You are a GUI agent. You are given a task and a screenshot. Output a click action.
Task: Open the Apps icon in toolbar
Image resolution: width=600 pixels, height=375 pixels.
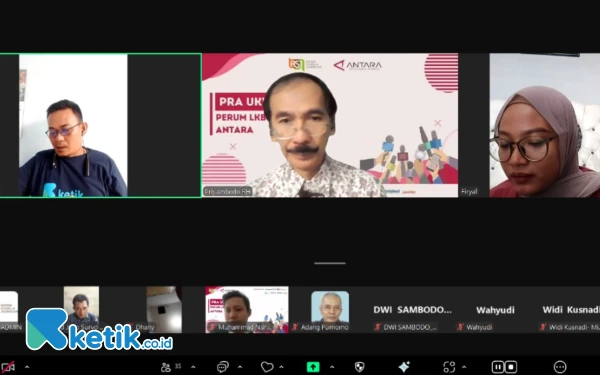(x=449, y=367)
